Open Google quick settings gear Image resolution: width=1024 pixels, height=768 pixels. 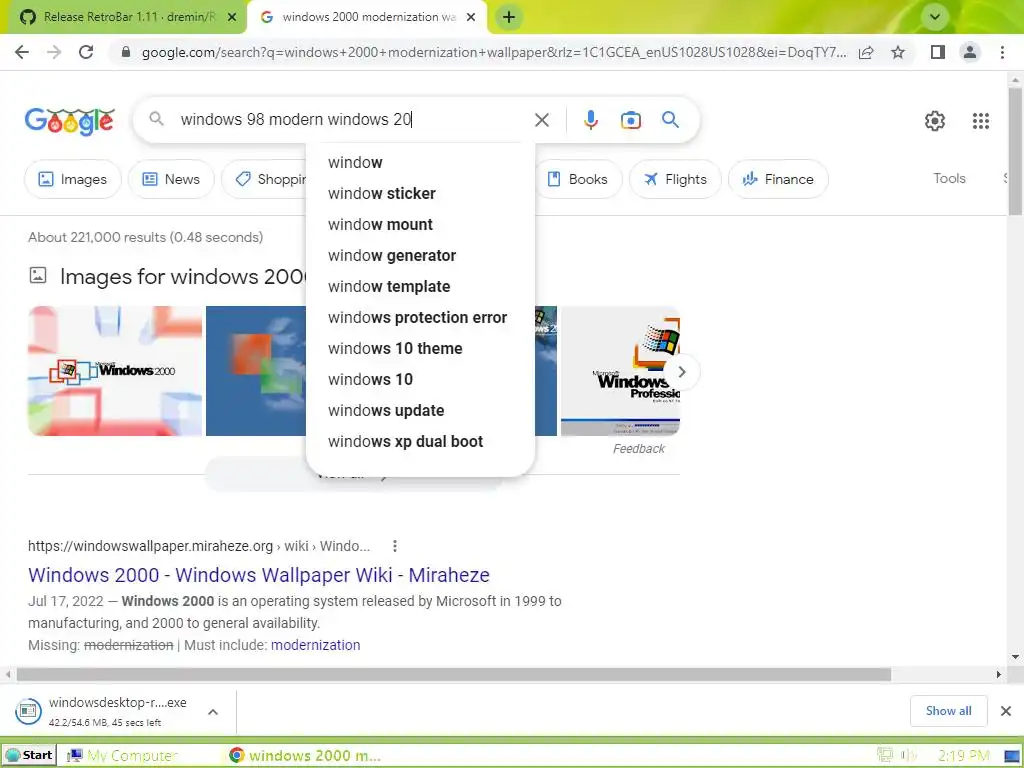click(x=935, y=121)
